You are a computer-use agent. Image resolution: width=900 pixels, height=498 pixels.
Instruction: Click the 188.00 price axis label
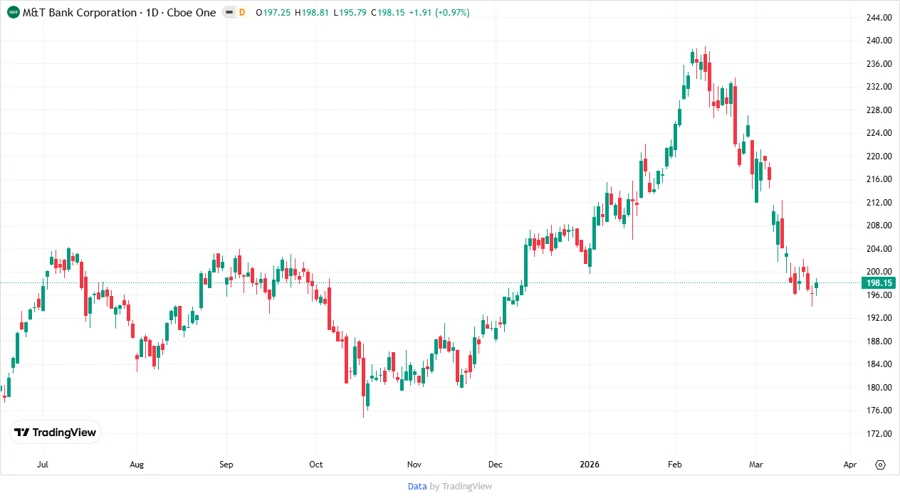click(879, 341)
